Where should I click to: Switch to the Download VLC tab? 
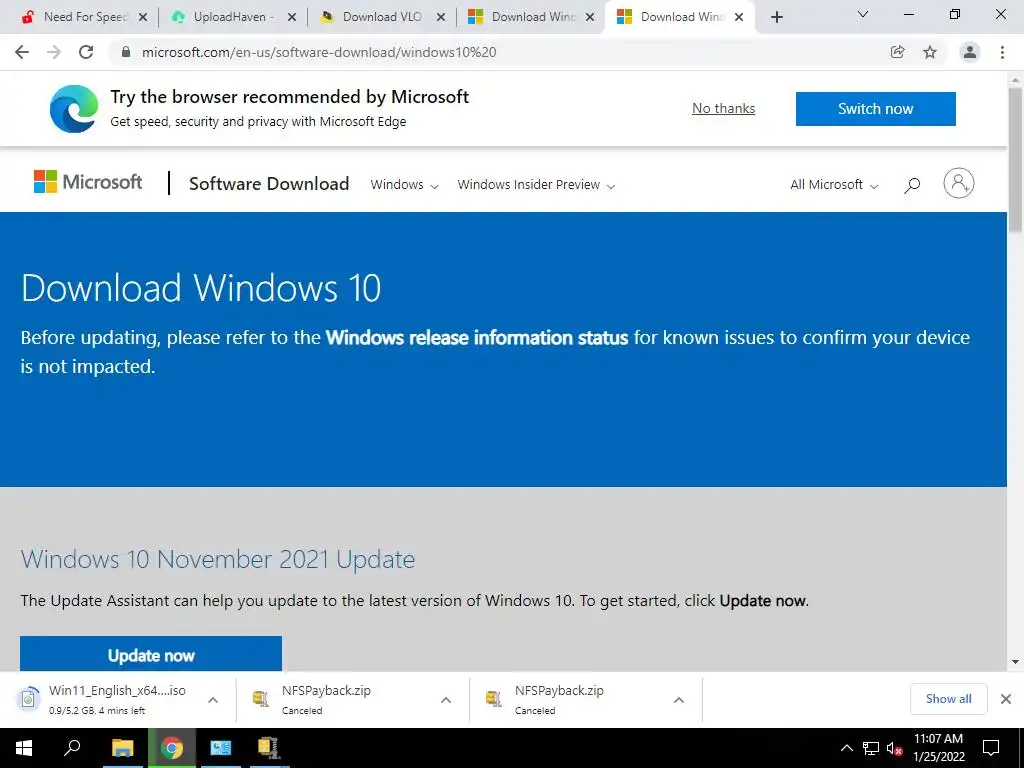pyautogui.click(x=382, y=17)
